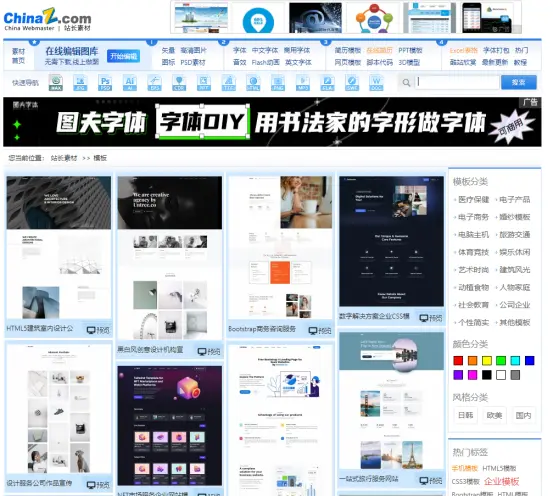This screenshot has height=496, width=553.
Task: Select the DOC Word file icon
Action: click(x=376, y=83)
